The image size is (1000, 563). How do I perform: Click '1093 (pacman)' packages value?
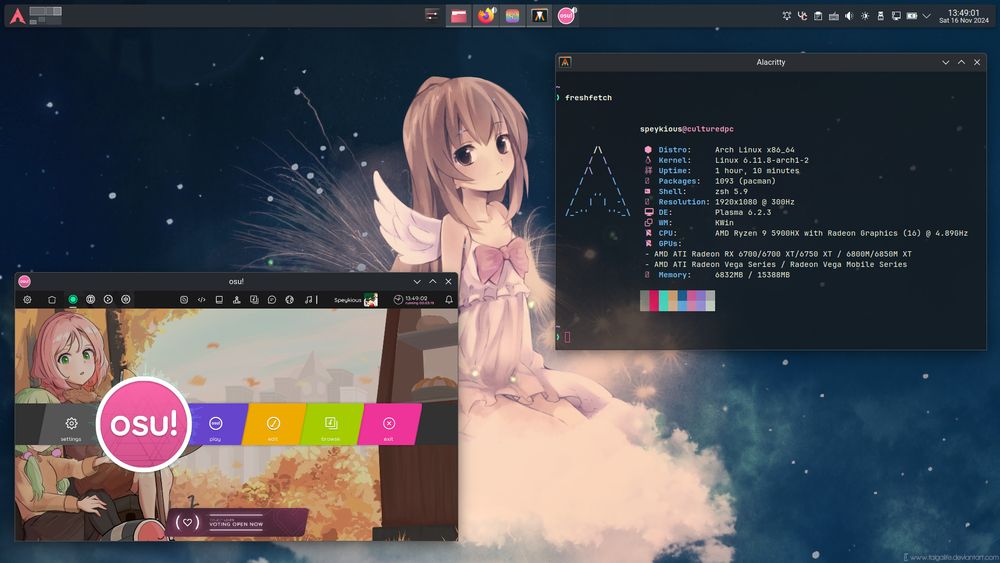click(x=745, y=181)
